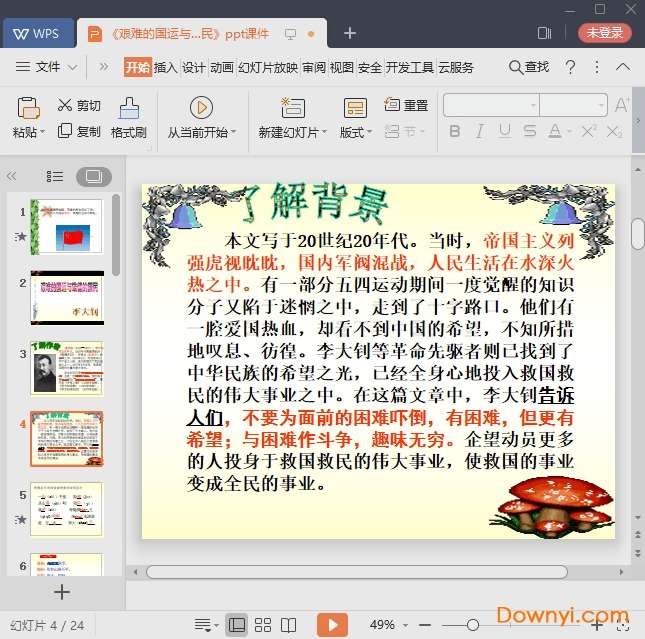645x639 pixels.
Task: Click the Format Painter (格式刷) icon
Action: 129,108
